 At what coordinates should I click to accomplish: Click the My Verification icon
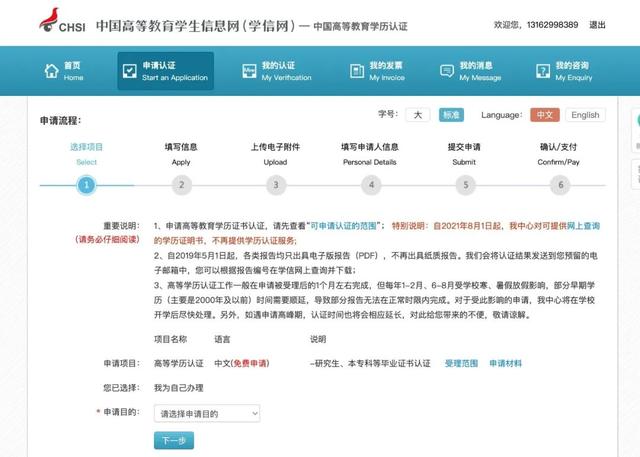249,71
